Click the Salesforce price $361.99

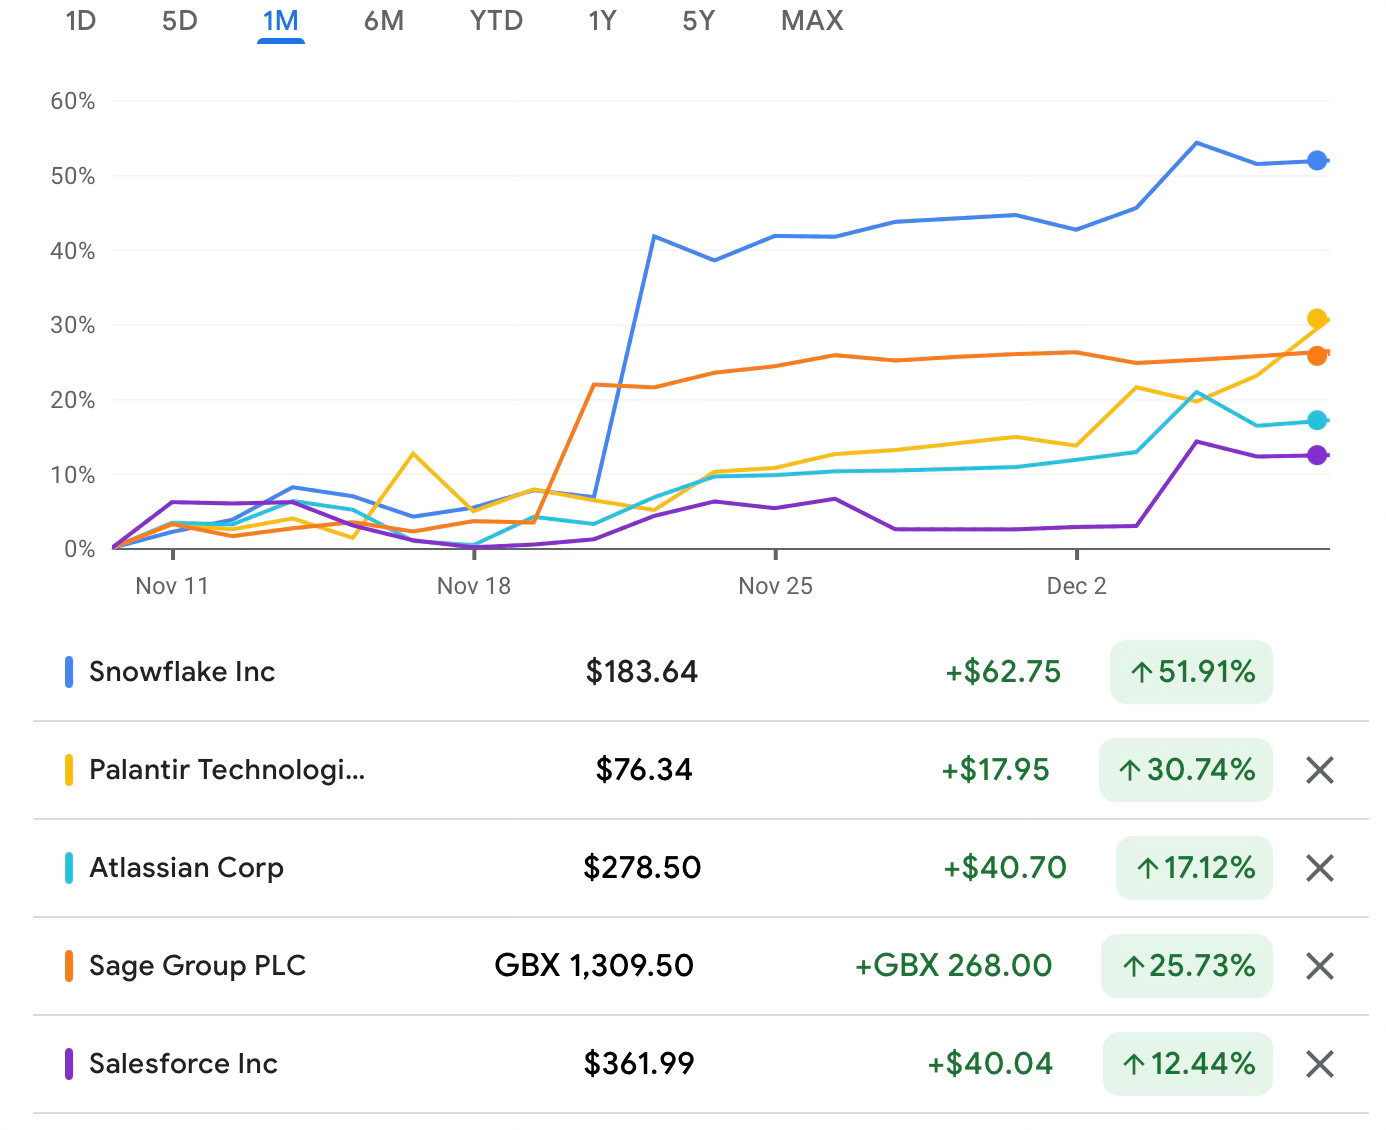point(639,1064)
